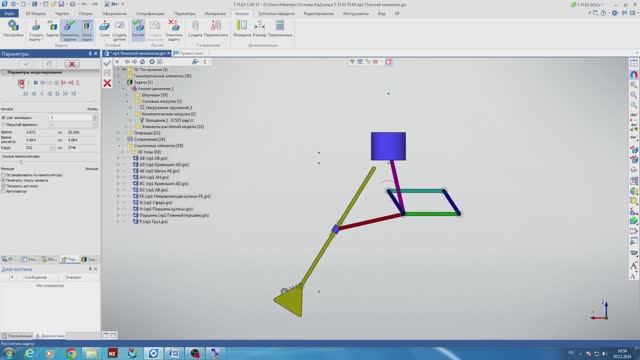Toggle the Автоповтор checkbox
Image resolution: width=640 pixels, height=360 pixels.
[3, 191]
